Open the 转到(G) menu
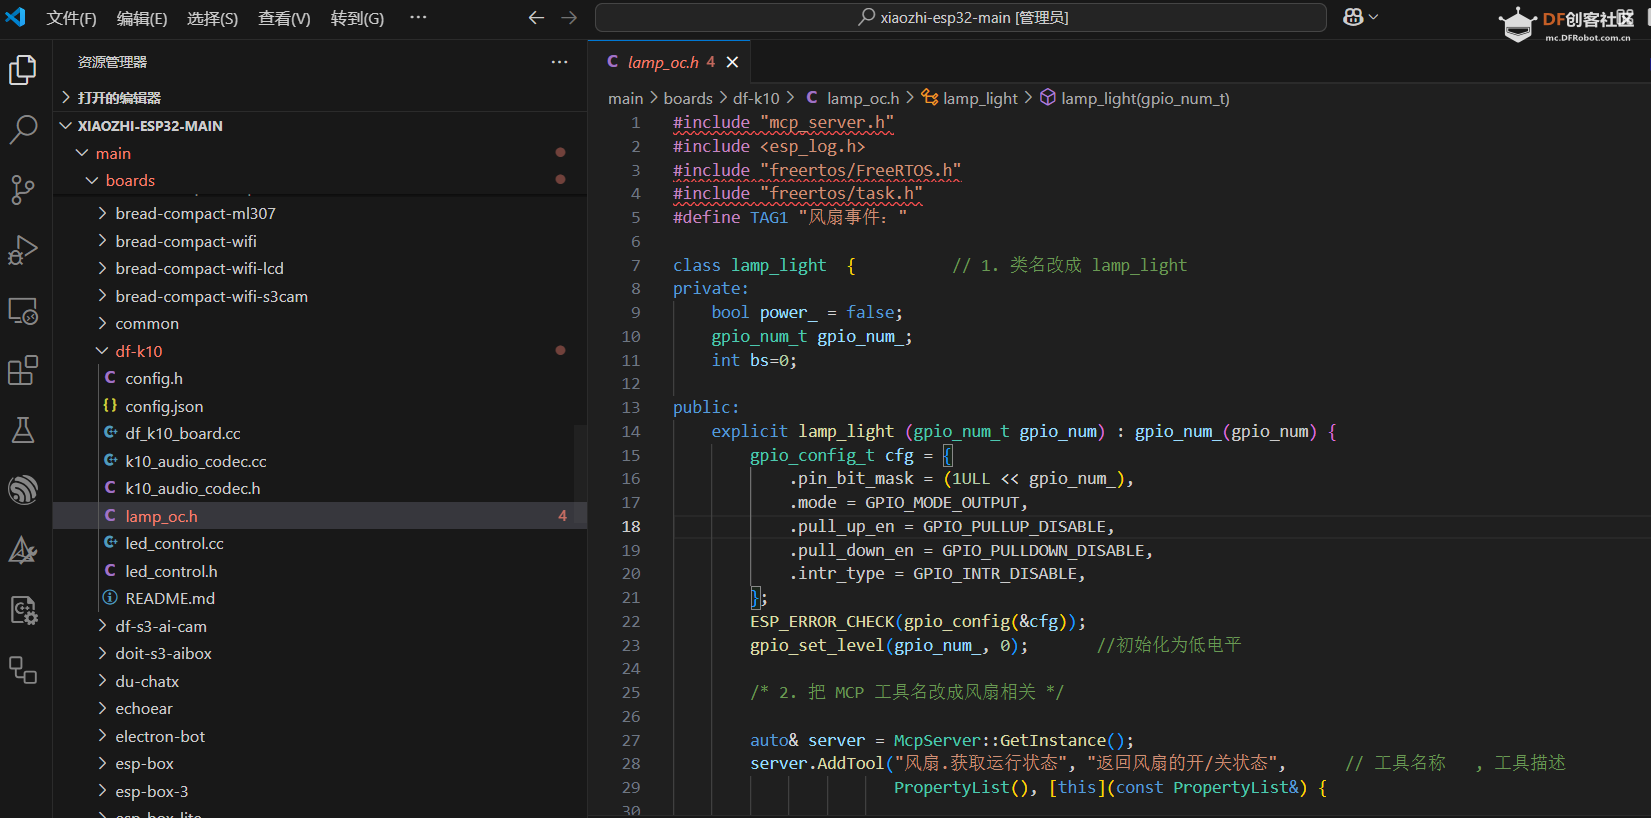1651x818 pixels. 357,18
